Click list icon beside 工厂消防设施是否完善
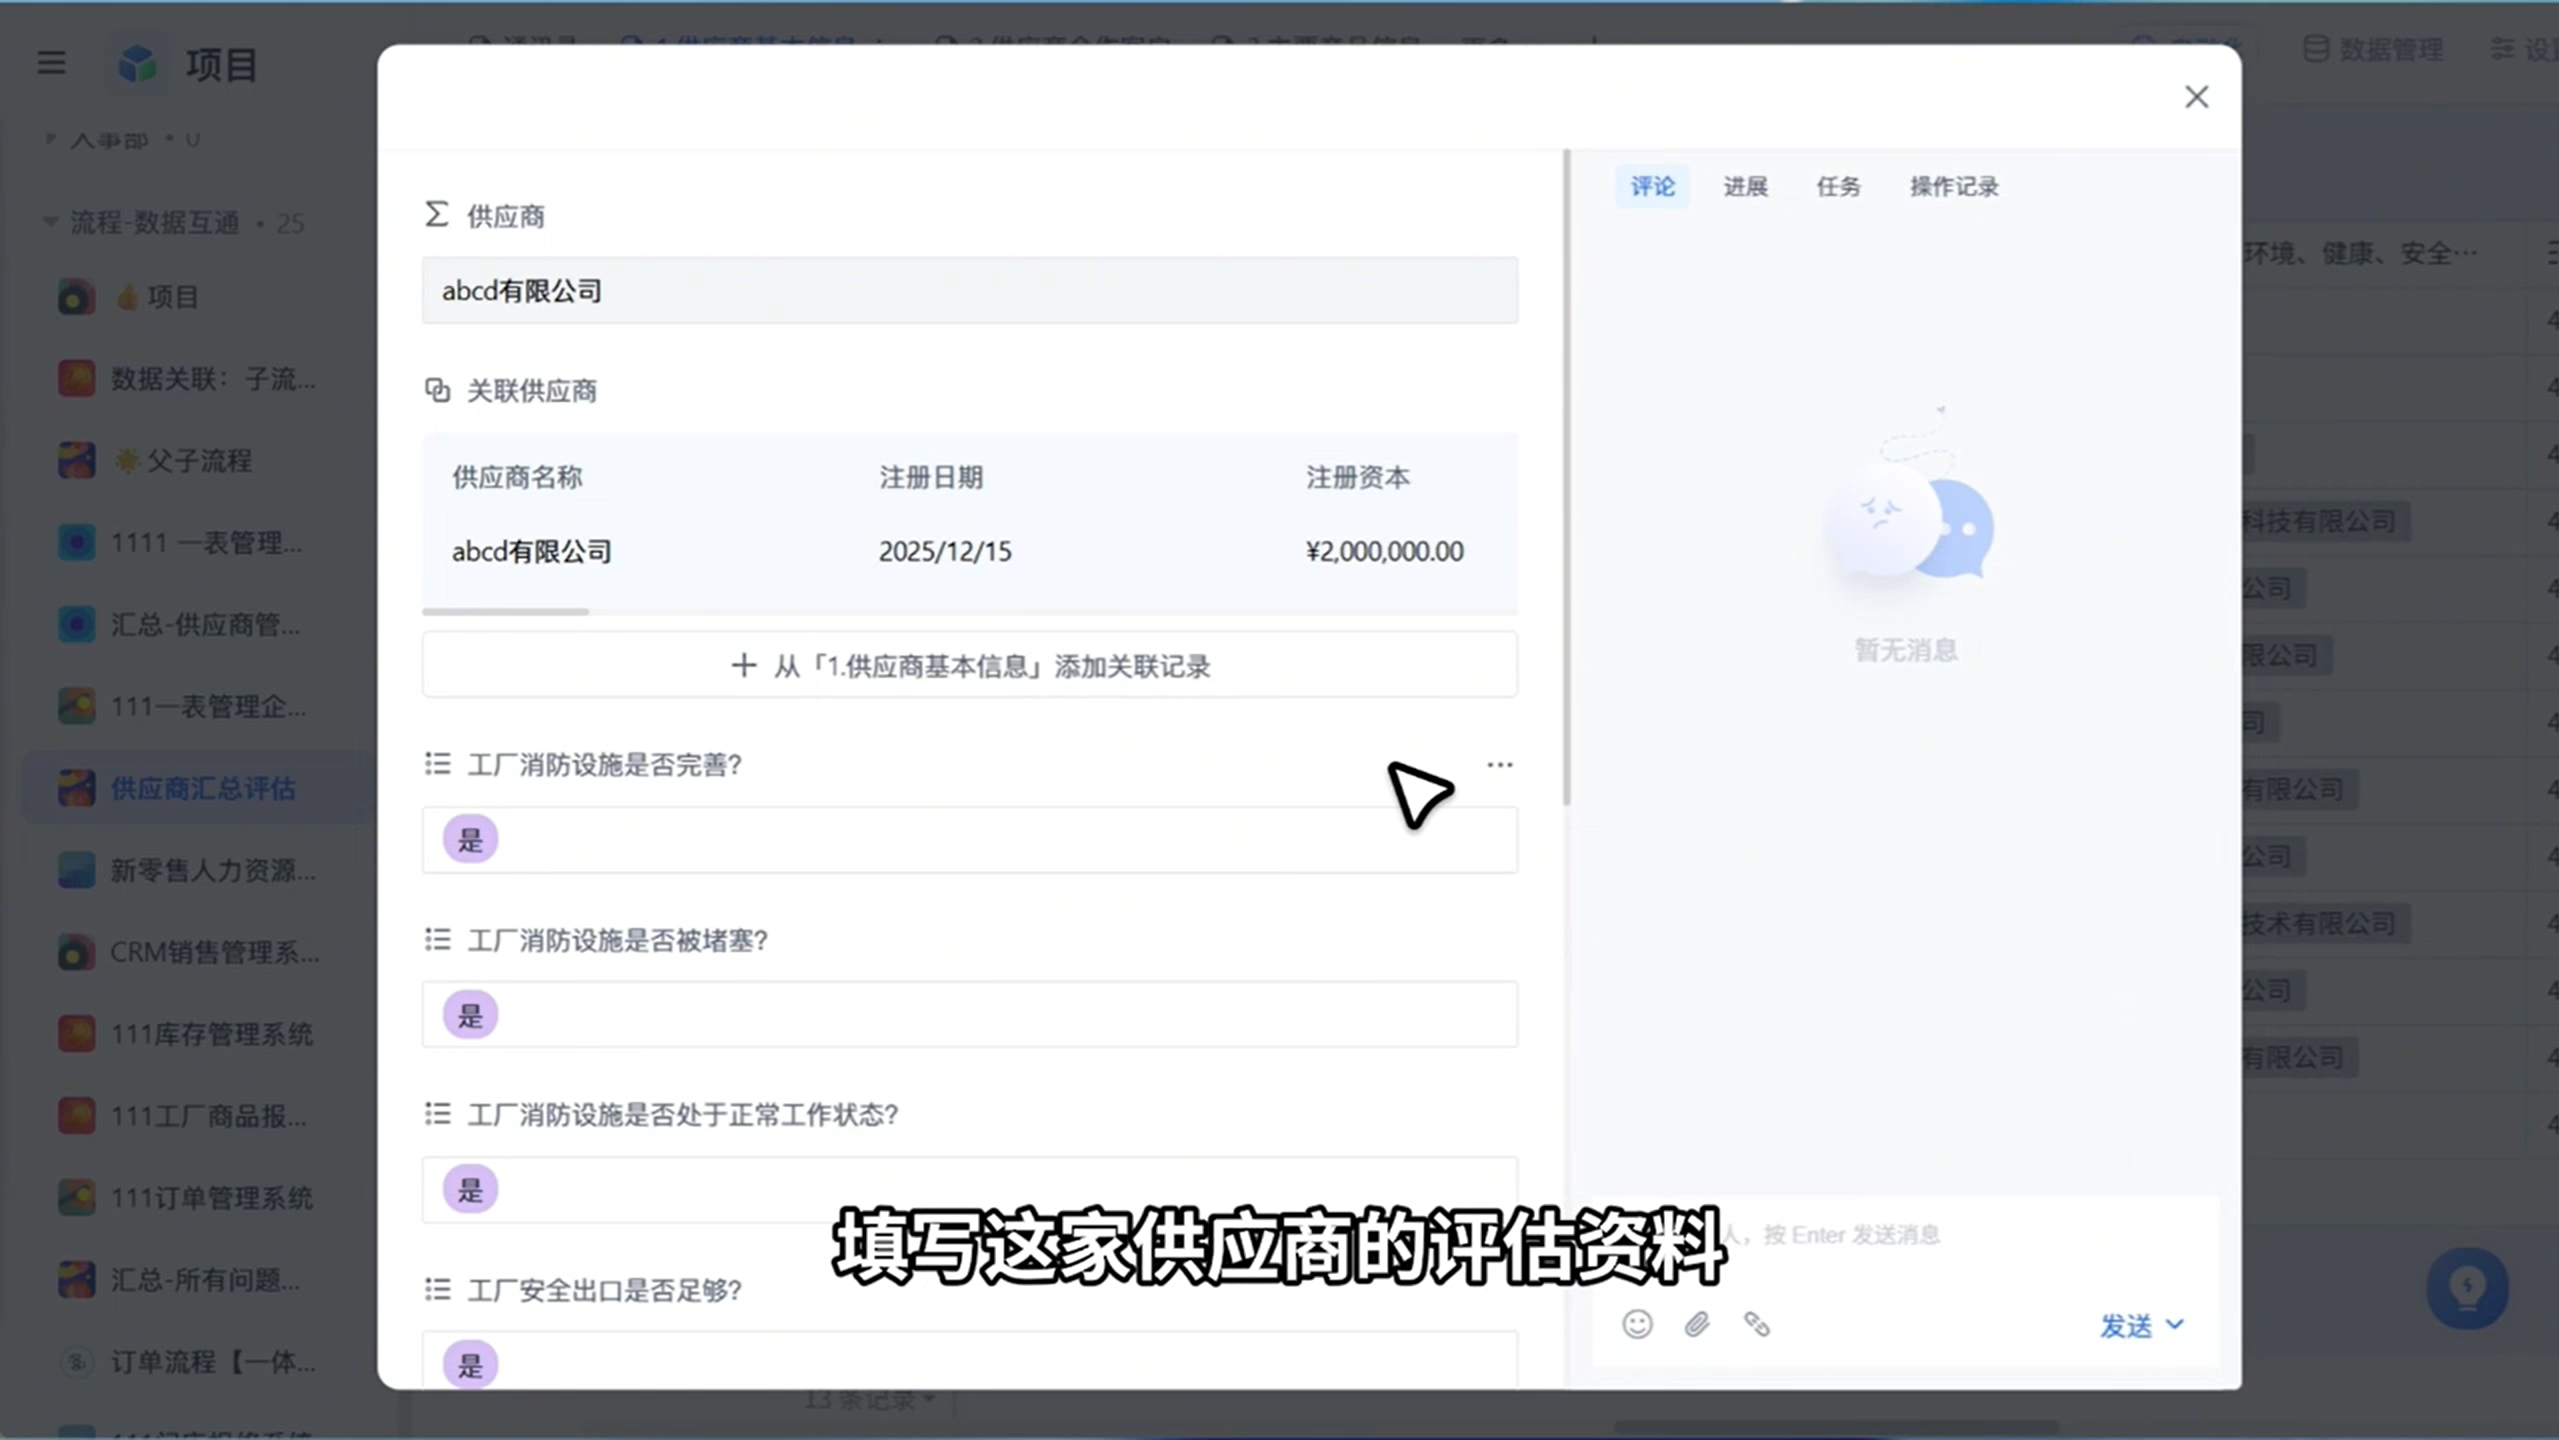 437,765
